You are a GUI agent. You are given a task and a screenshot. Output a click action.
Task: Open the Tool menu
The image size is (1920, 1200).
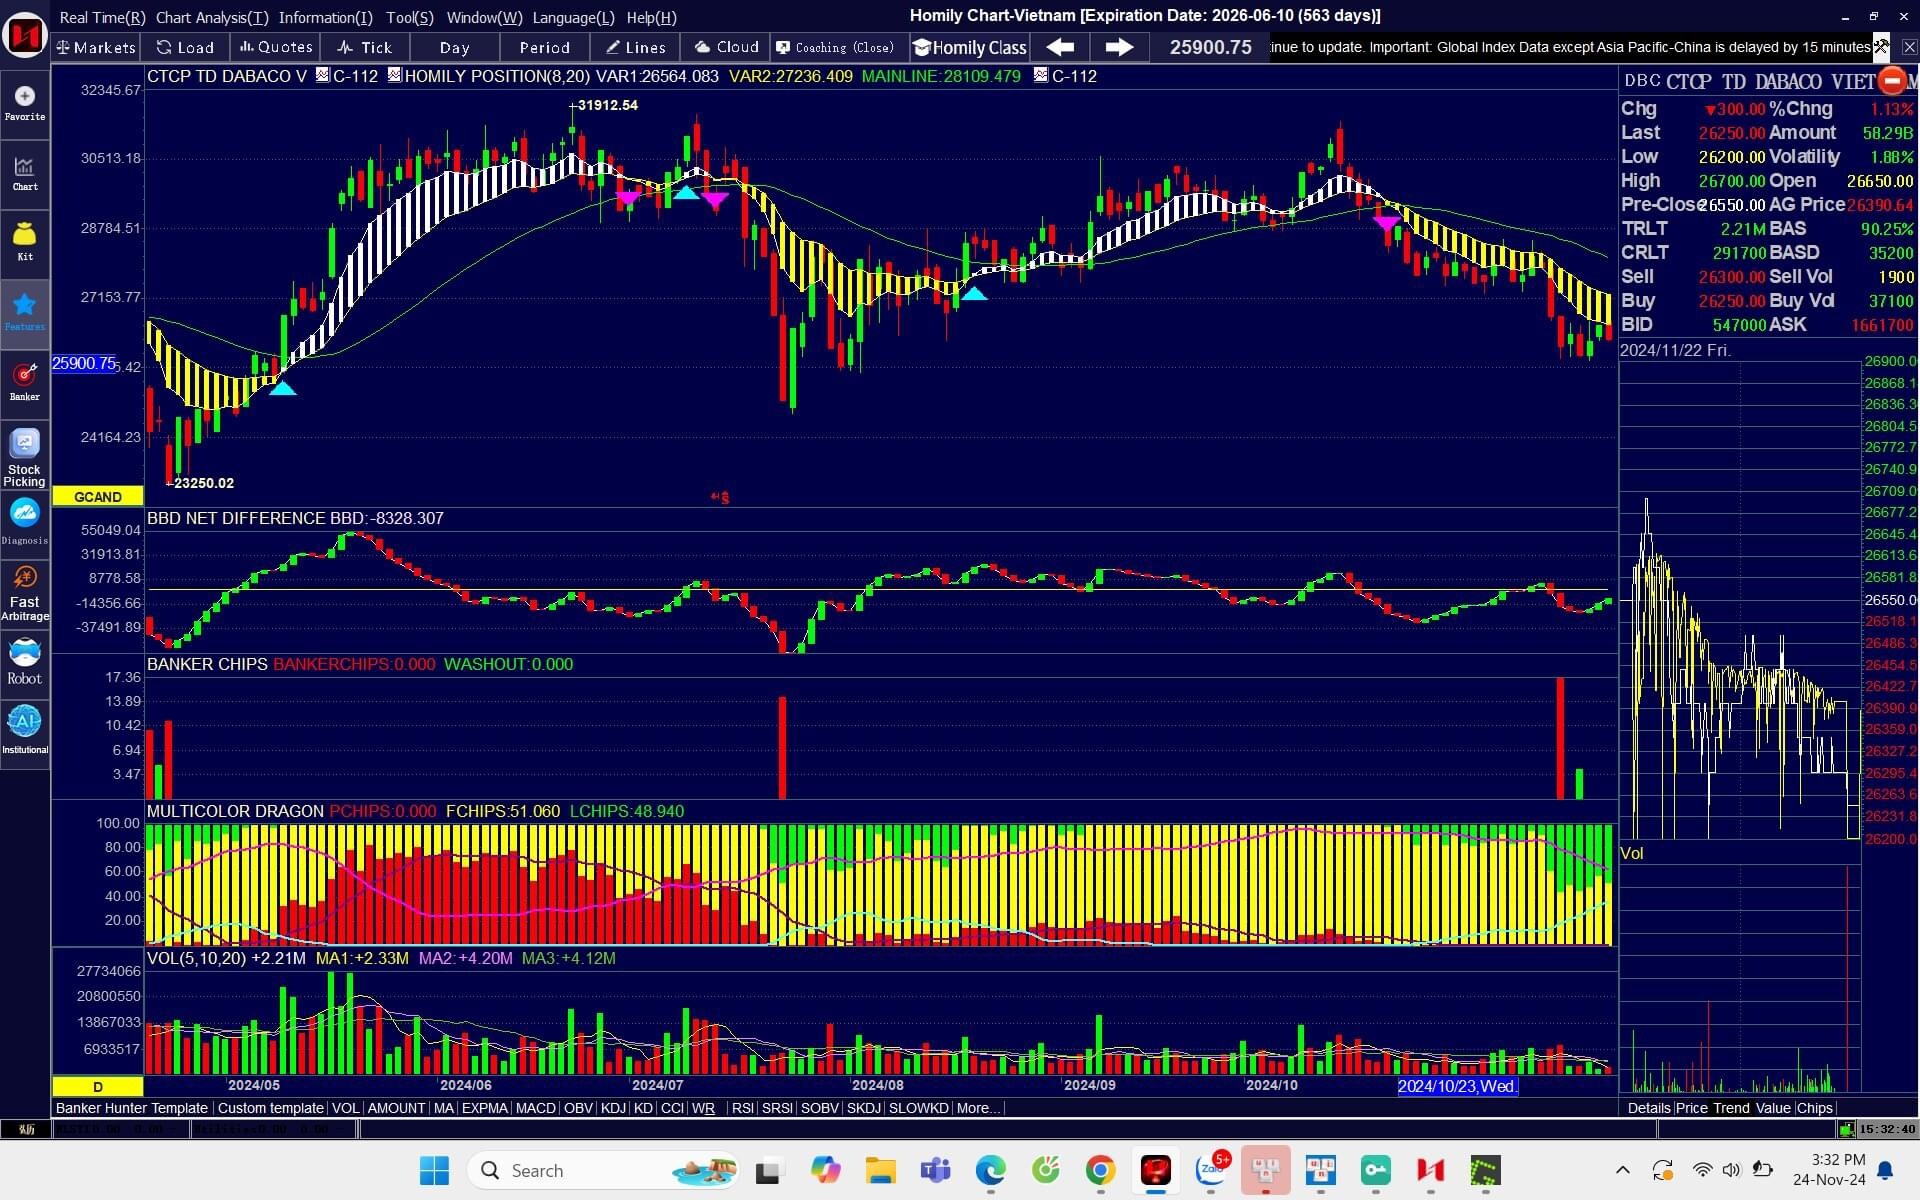(x=410, y=17)
